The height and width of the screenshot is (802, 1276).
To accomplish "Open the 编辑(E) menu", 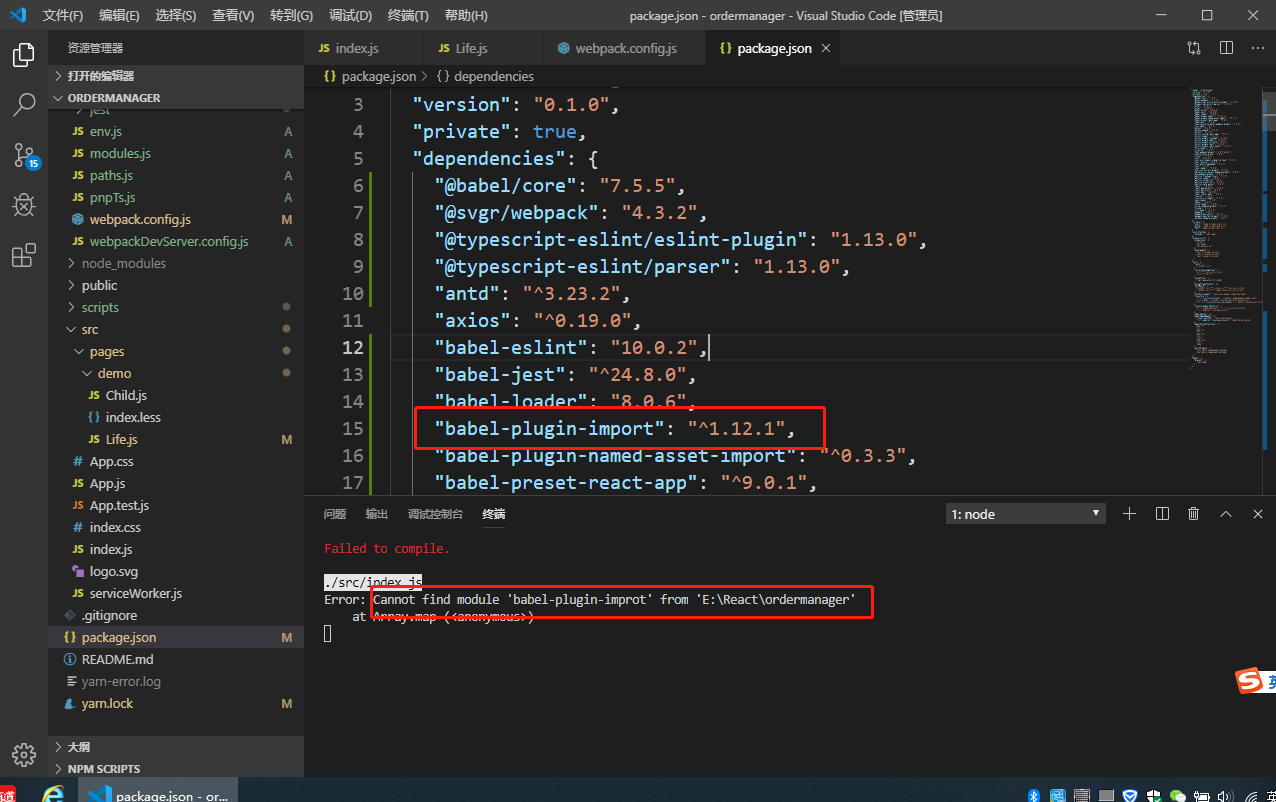I will [x=120, y=16].
